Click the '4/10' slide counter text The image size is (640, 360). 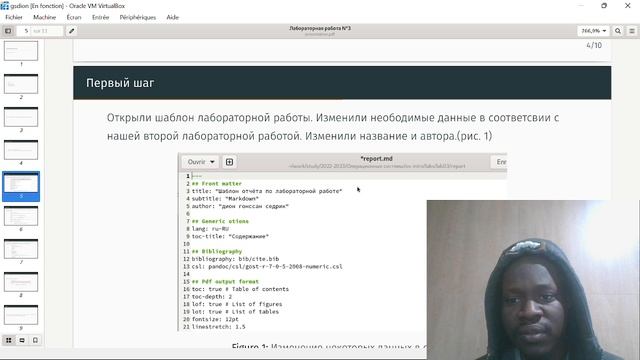coord(594,45)
